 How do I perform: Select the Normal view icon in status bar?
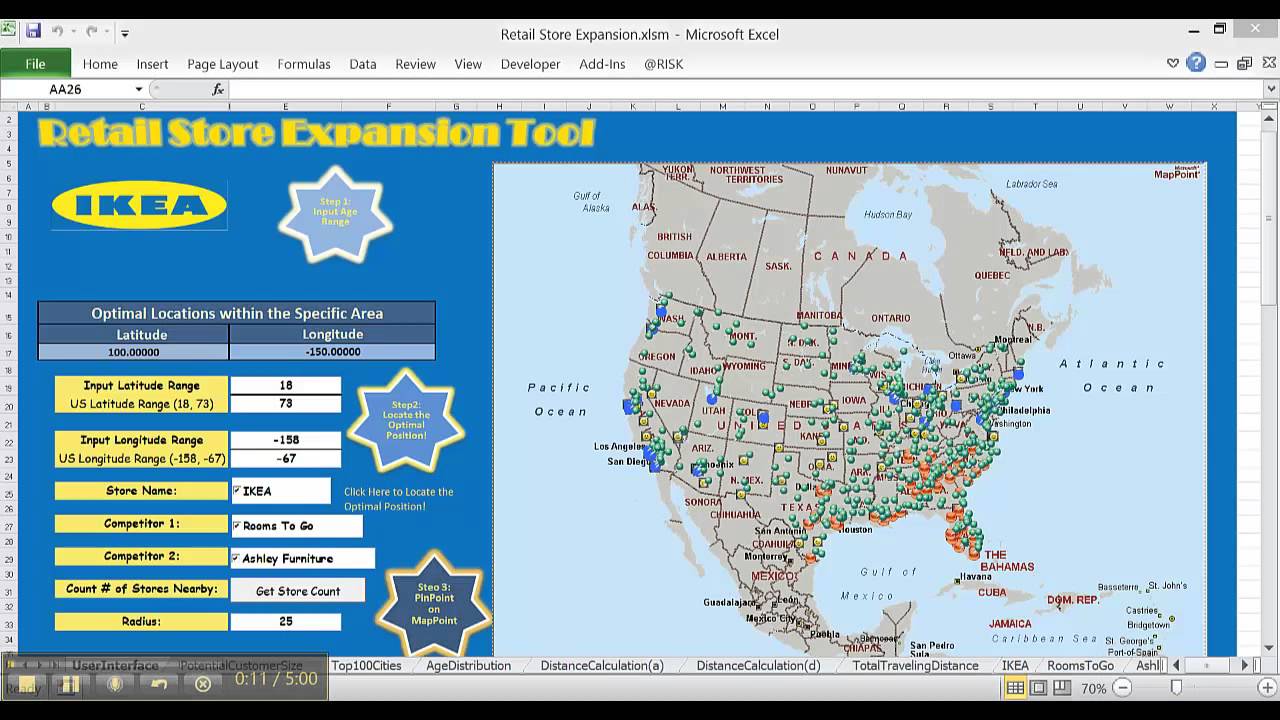[1015, 688]
